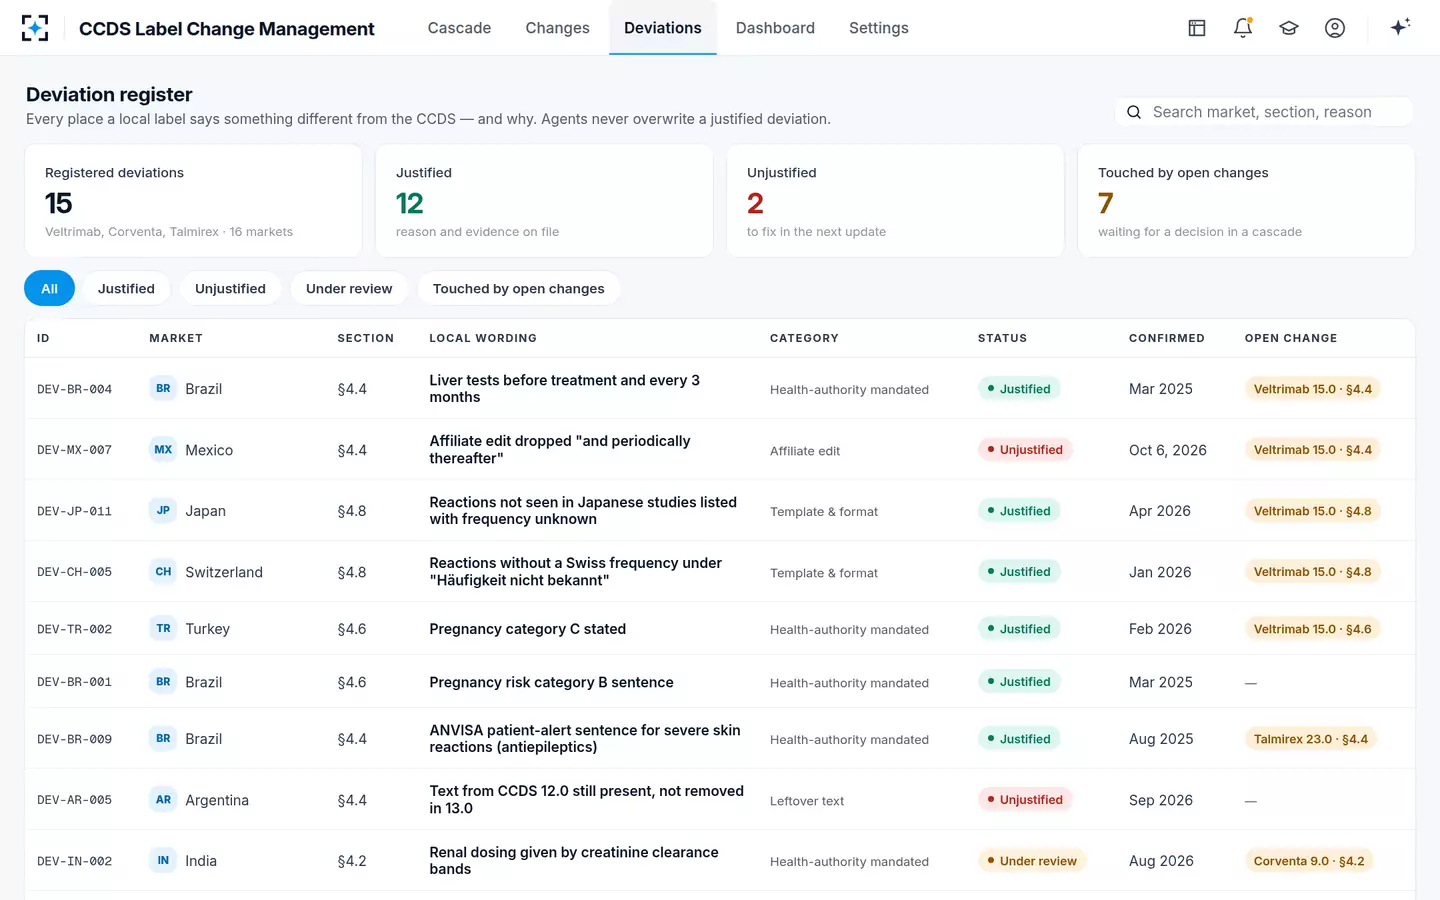Open the Unjustified summary card
Viewport: 1440px width, 900px height.
[895, 201]
